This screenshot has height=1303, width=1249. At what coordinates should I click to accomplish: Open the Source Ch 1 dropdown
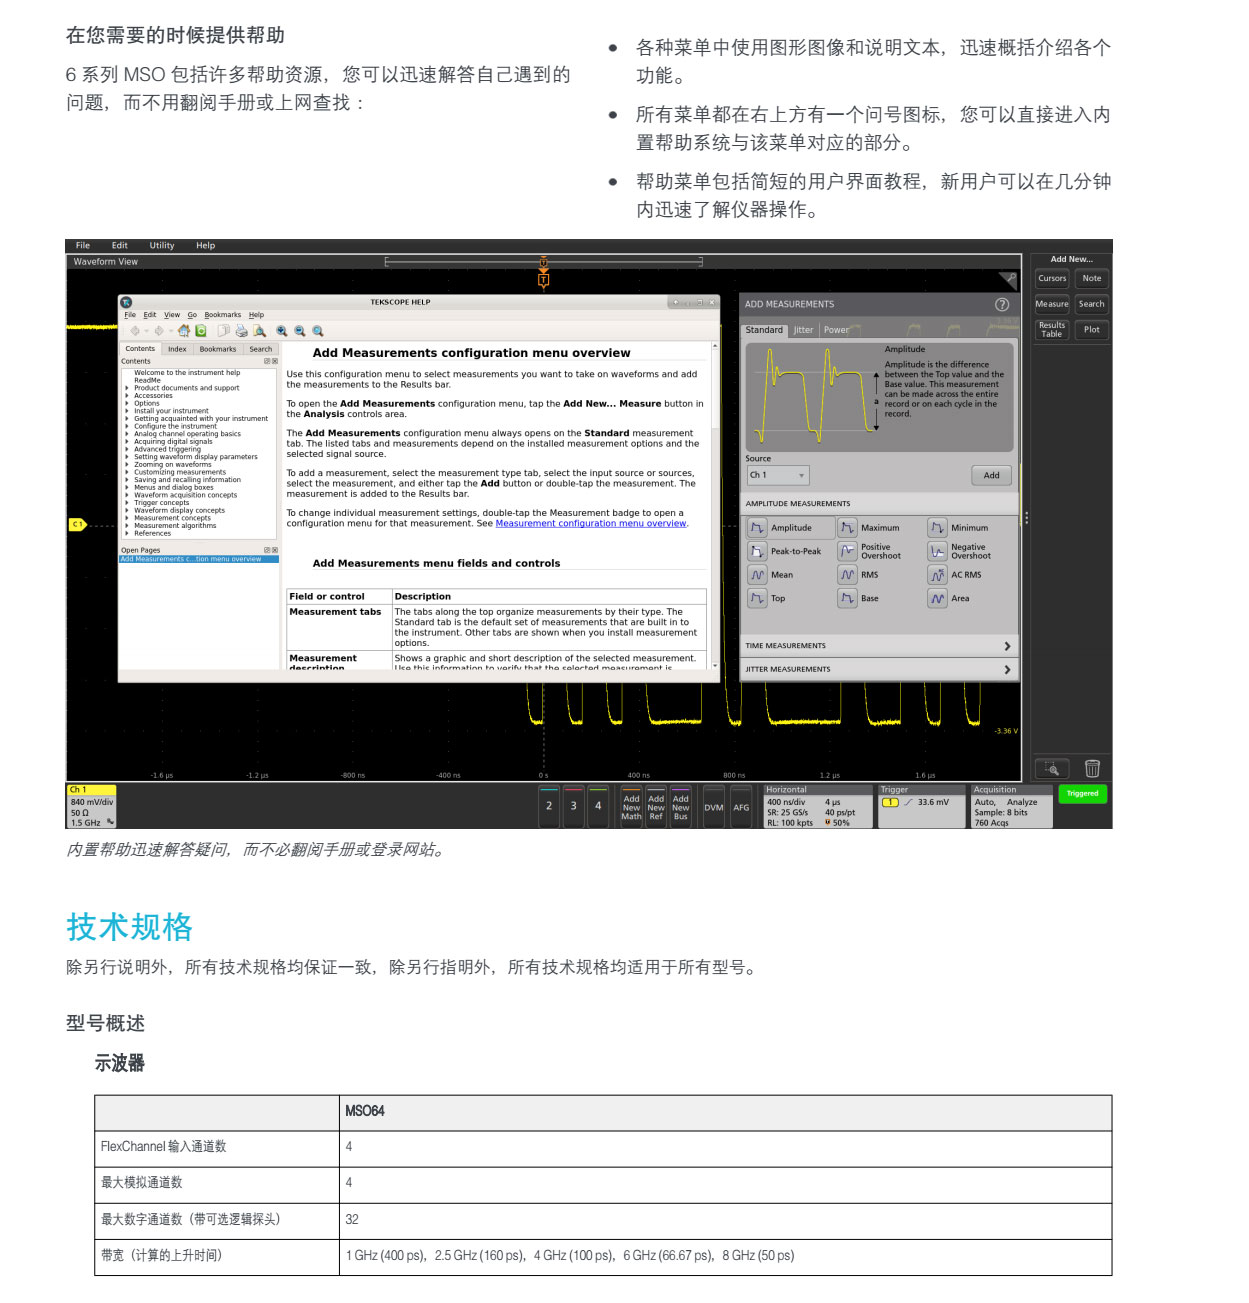(x=777, y=475)
